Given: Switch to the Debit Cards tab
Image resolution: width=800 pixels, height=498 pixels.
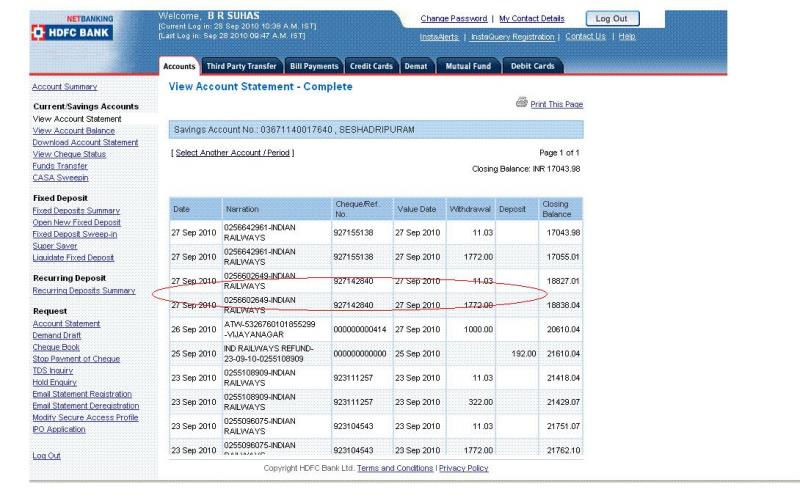Looking at the screenshot, I should (x=532, y=66).
